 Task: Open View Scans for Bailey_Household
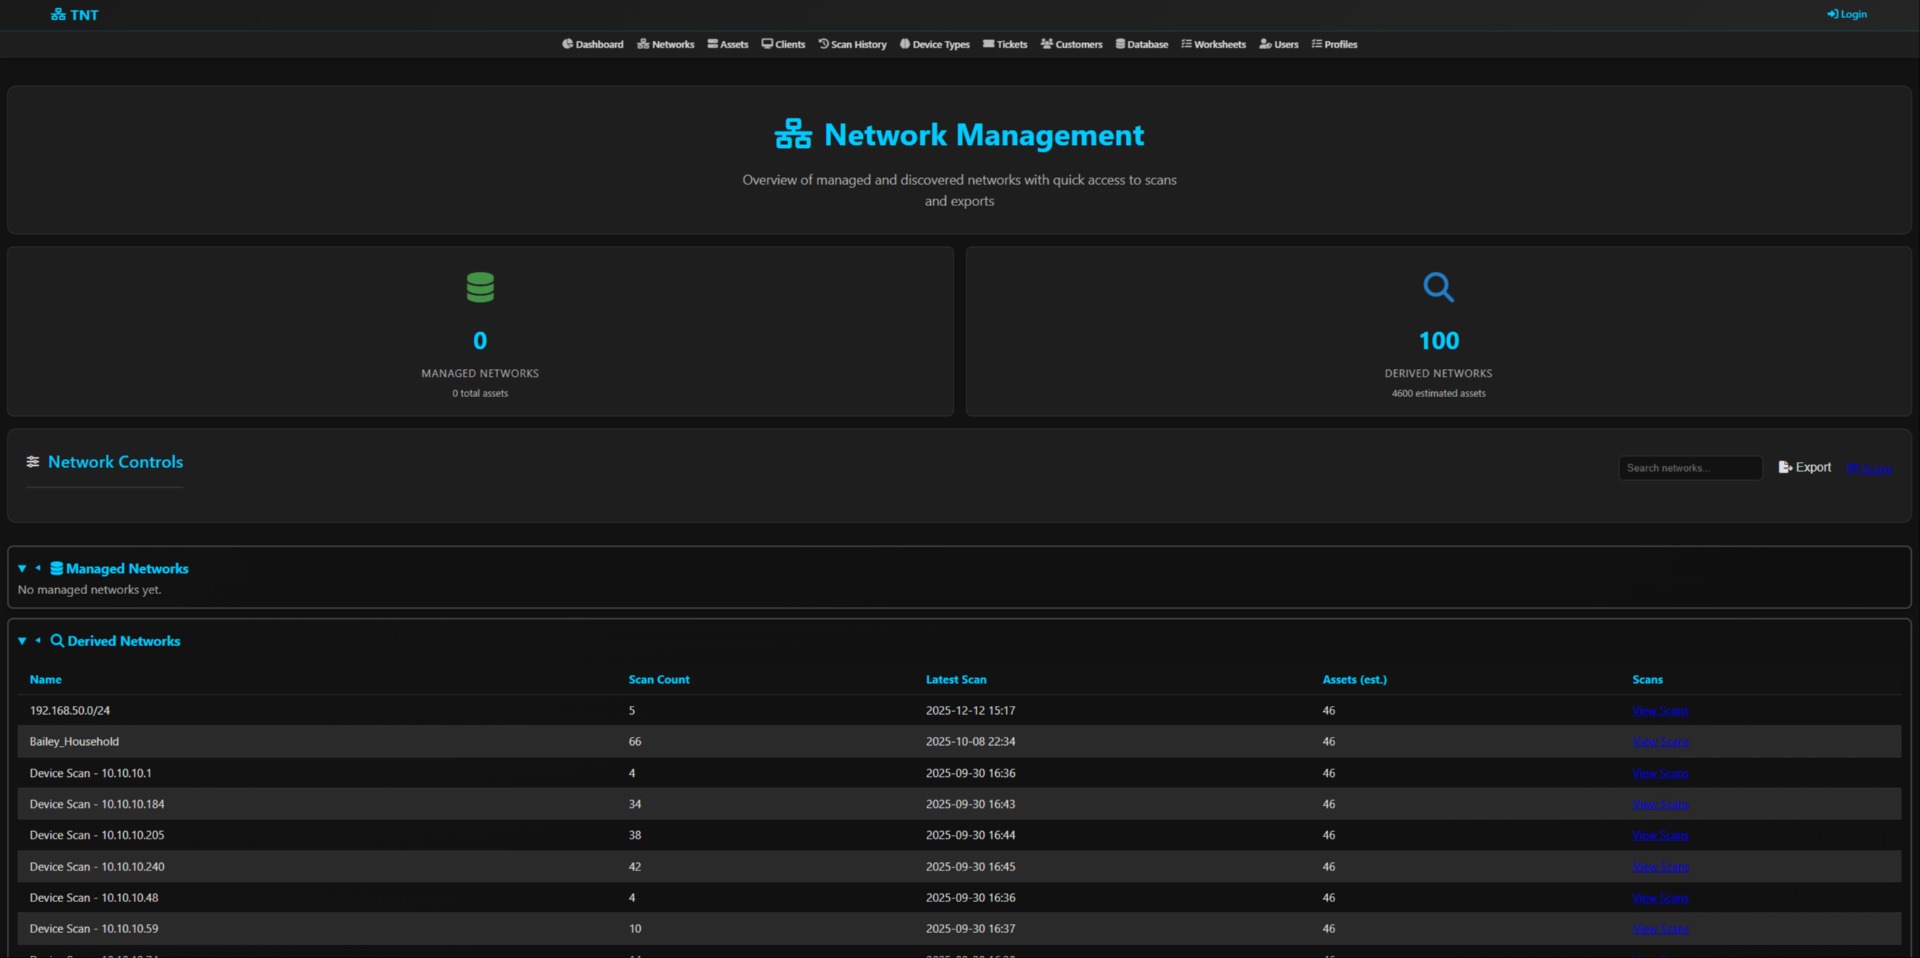pyautogui.click(x=1659, y=742)
